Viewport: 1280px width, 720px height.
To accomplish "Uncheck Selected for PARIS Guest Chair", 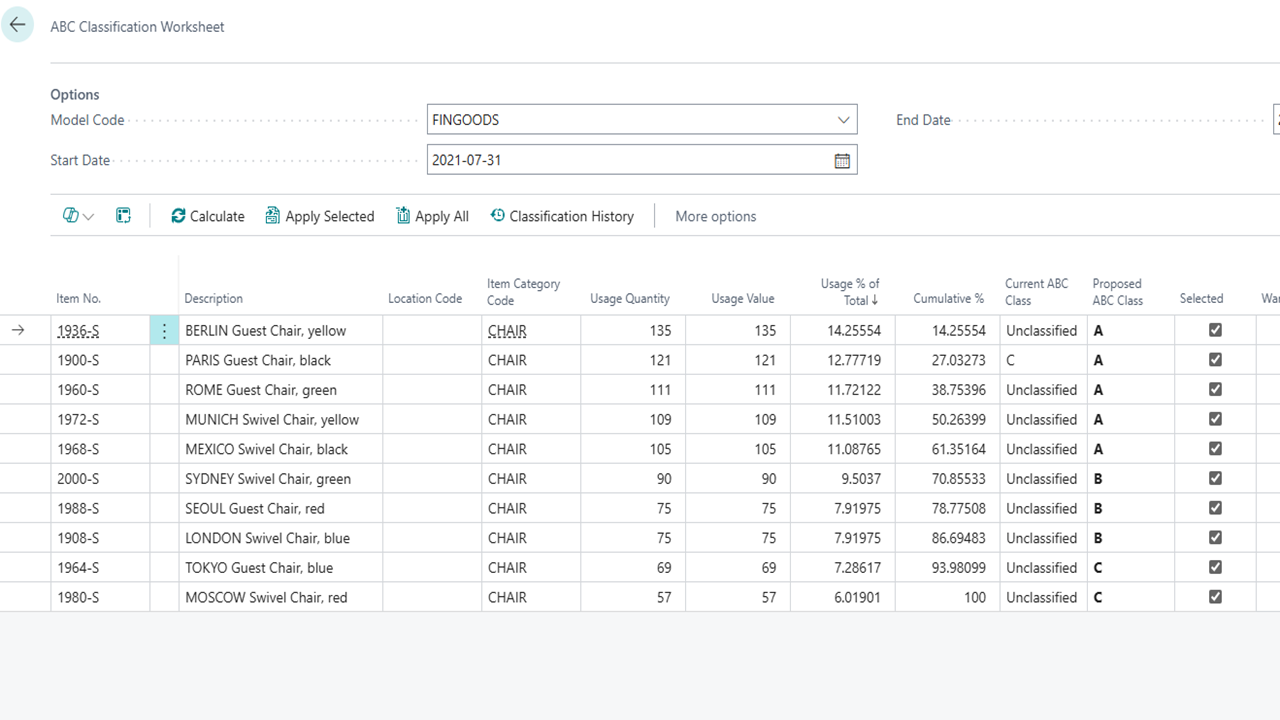I will pyautogui.click(x=1215, y=360).
